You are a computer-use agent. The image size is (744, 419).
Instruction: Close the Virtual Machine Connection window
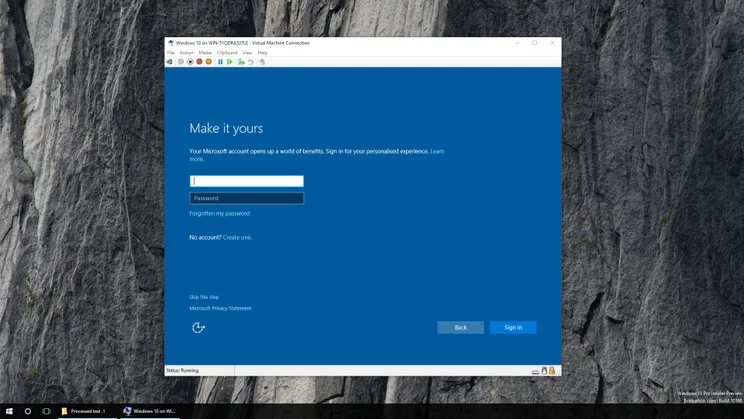(552, 43)
